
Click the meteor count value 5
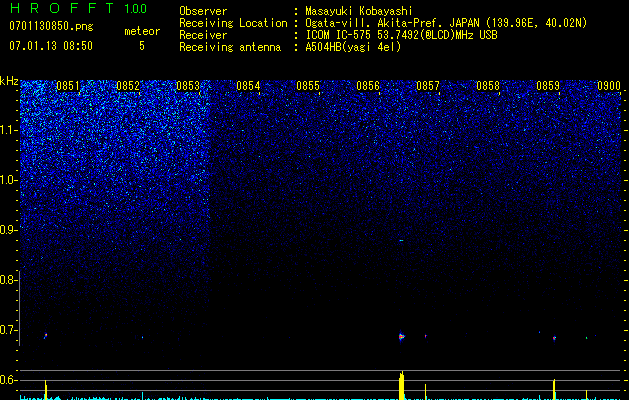coord(142,46)
